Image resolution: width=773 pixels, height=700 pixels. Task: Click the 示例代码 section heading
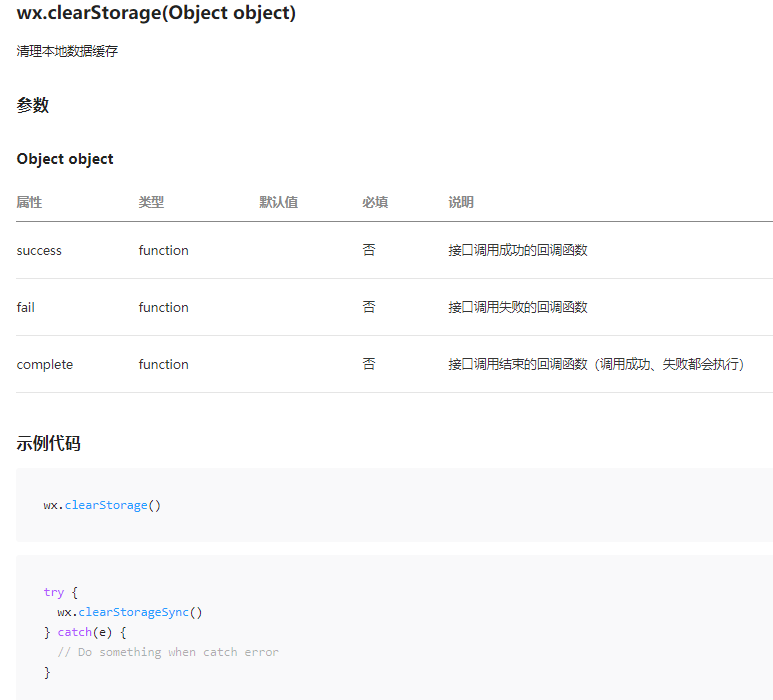(x=48, y=443)
